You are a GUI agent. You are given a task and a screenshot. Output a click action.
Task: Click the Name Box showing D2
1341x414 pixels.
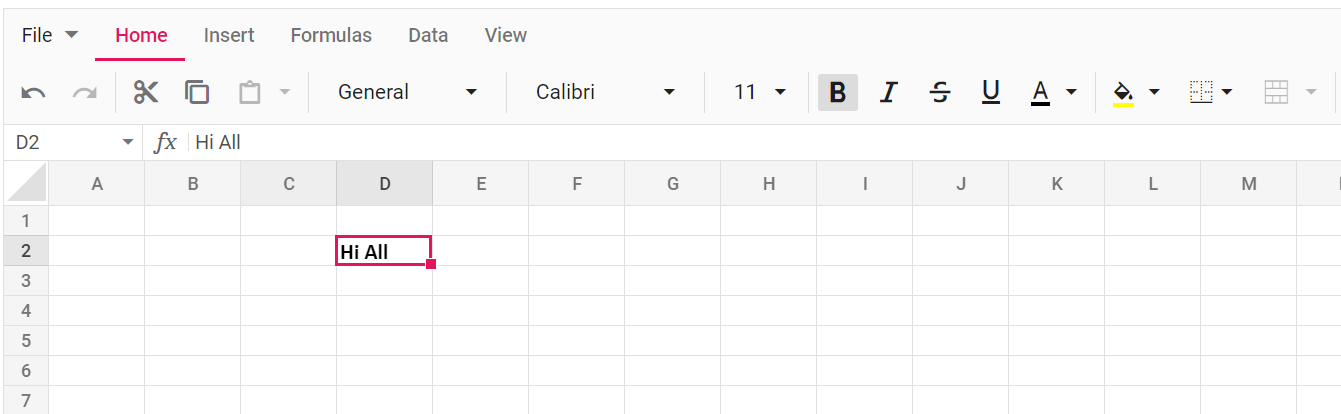[x=74, y=142]
